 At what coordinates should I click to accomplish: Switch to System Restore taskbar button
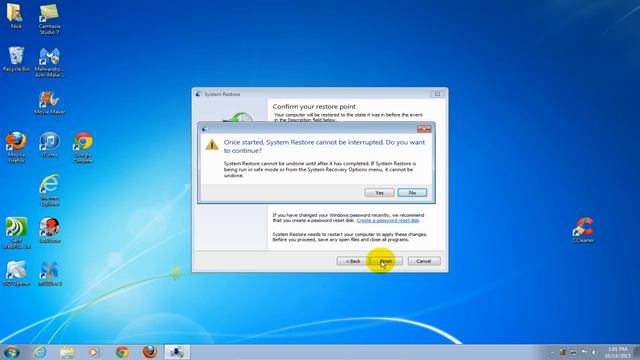point(177,352)
